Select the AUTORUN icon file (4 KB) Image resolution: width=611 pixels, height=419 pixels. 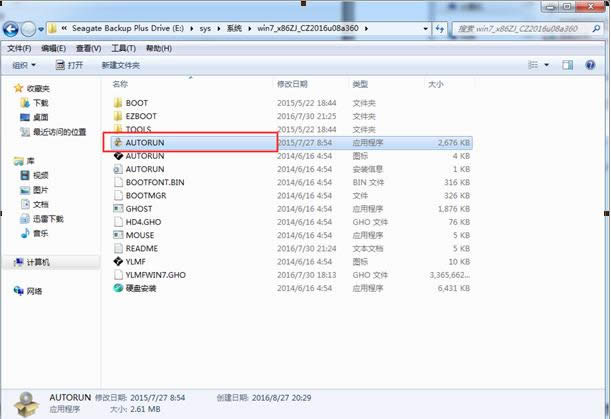(x=145, y=156)
